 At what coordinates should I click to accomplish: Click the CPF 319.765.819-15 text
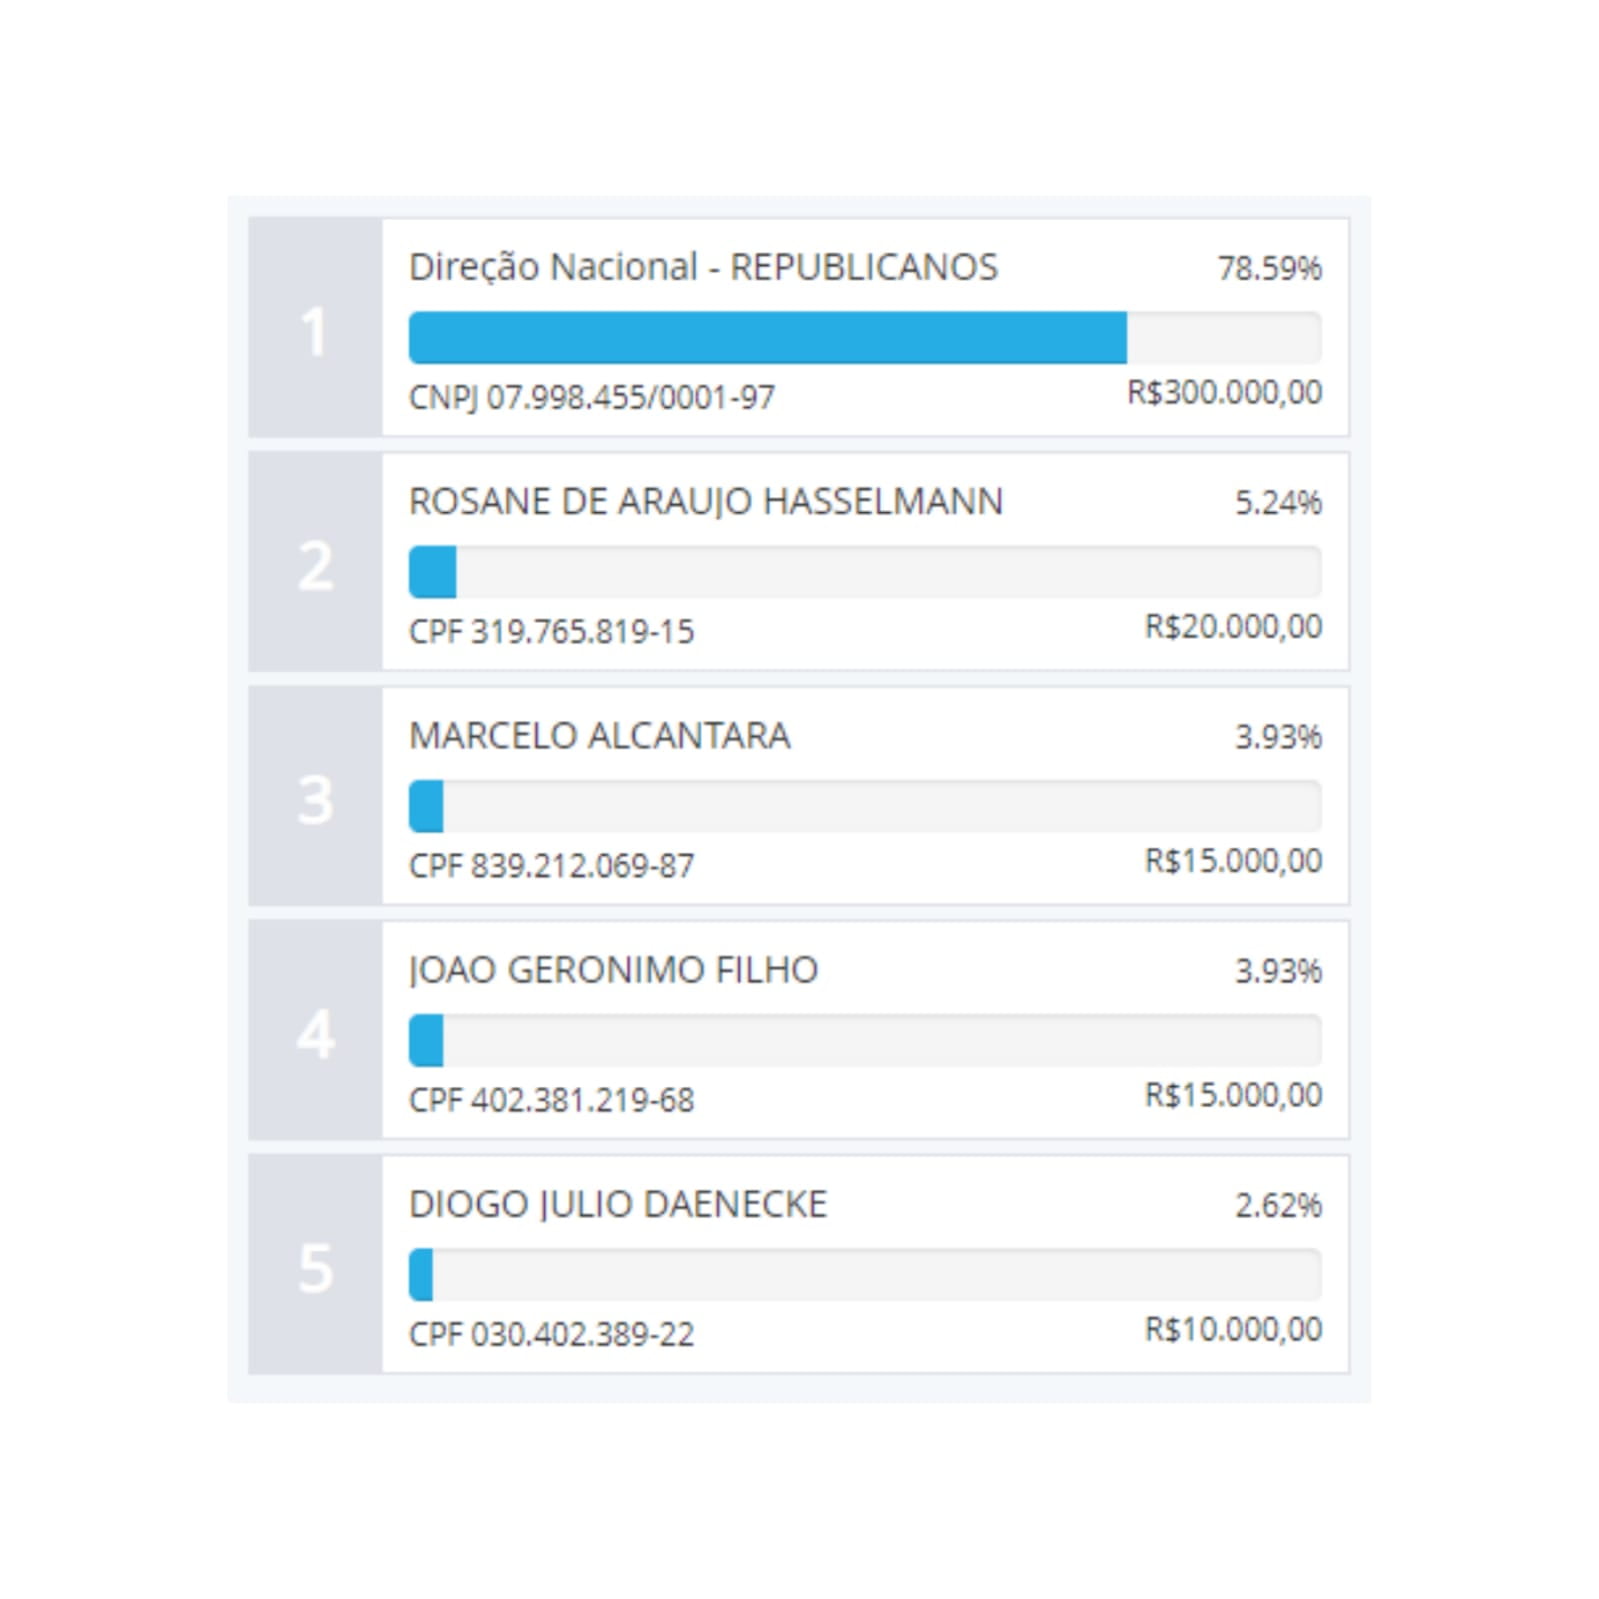(551, 632)
